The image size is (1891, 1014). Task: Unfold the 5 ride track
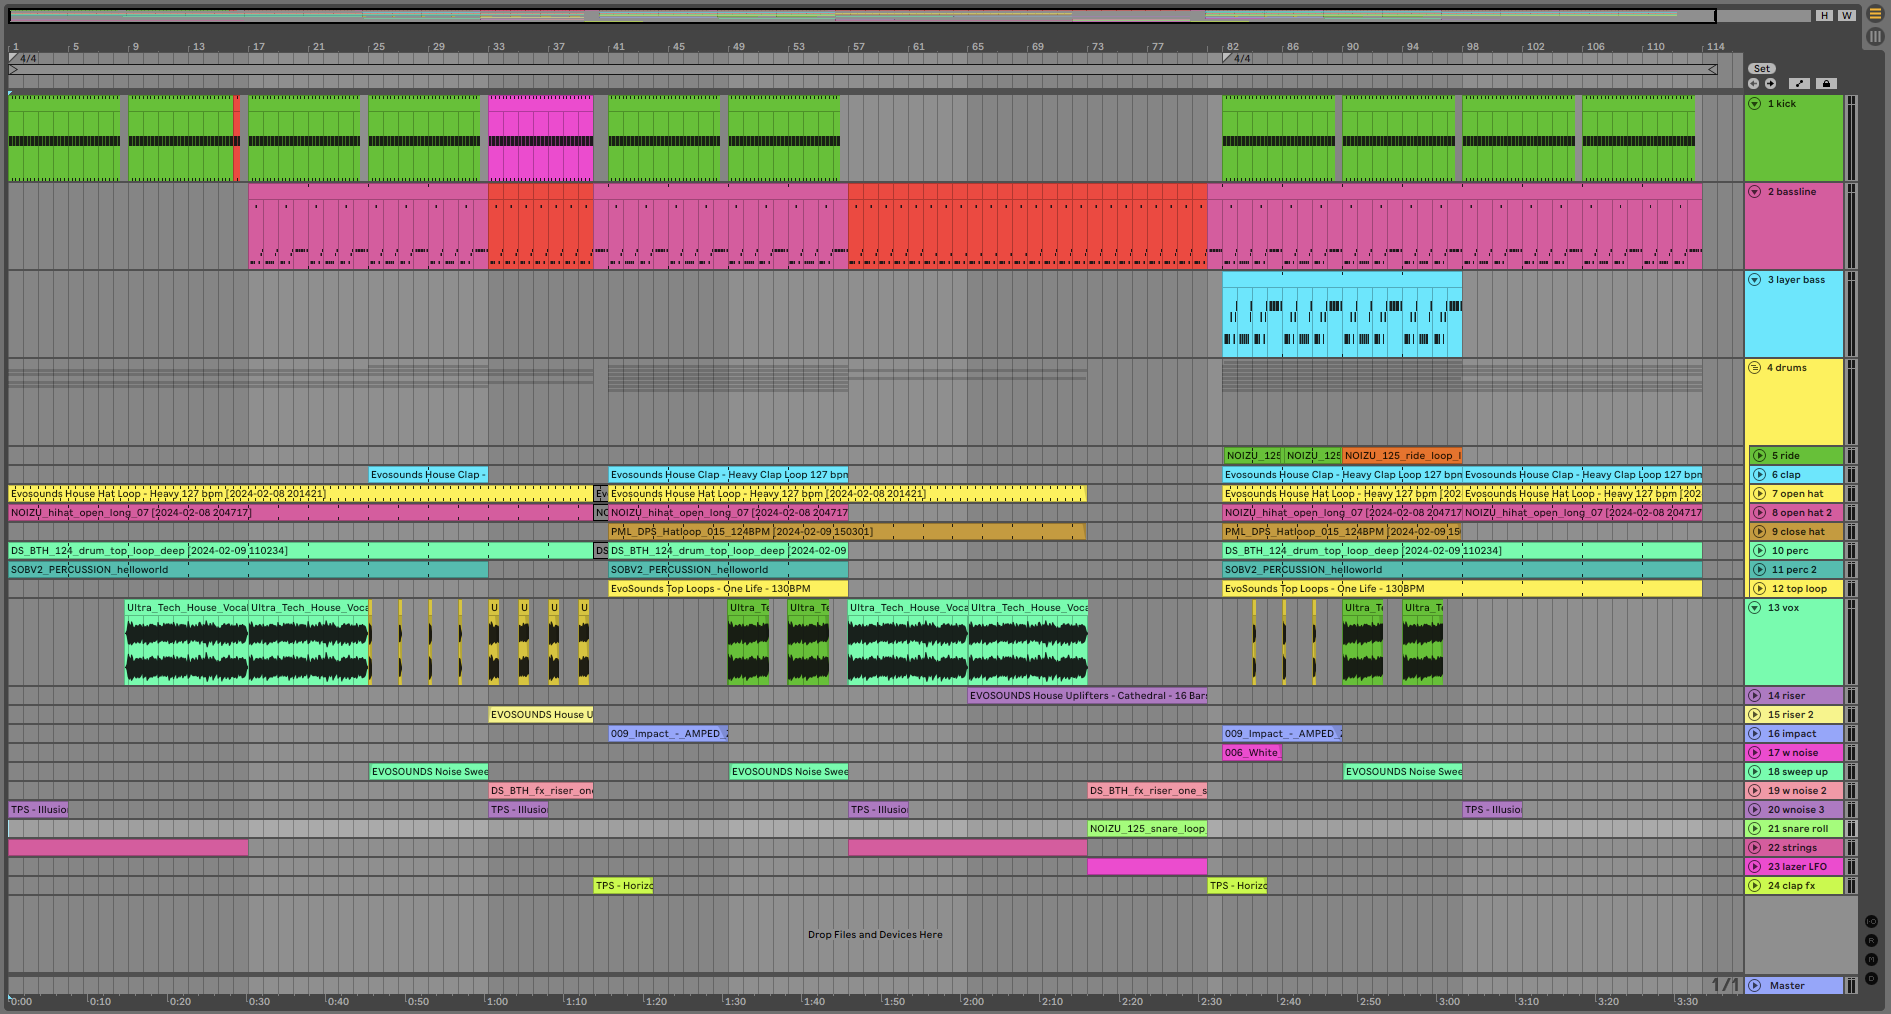pos(1760,456)
